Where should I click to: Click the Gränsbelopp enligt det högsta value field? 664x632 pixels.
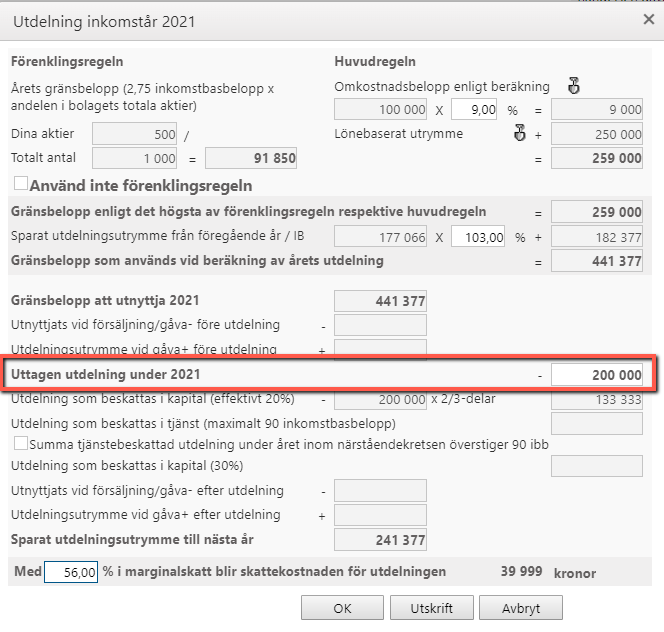(597, 212)
